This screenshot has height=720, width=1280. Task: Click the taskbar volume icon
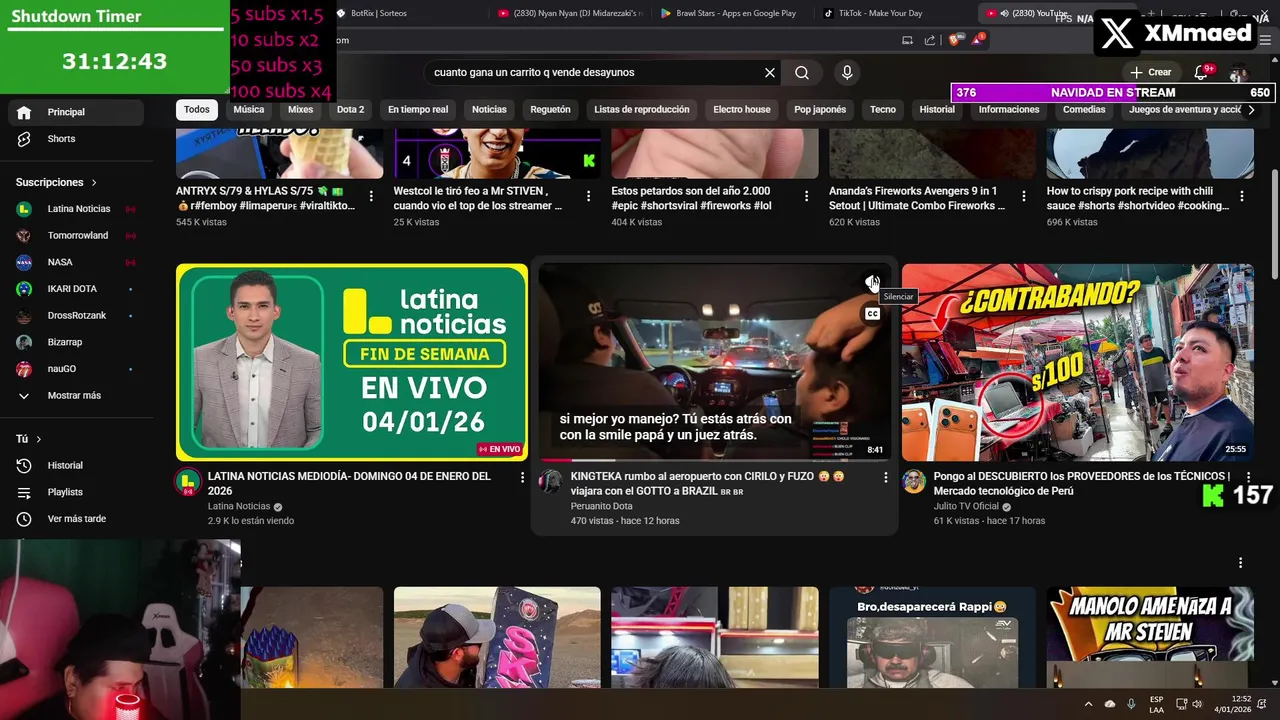[x=1198, y=704]
